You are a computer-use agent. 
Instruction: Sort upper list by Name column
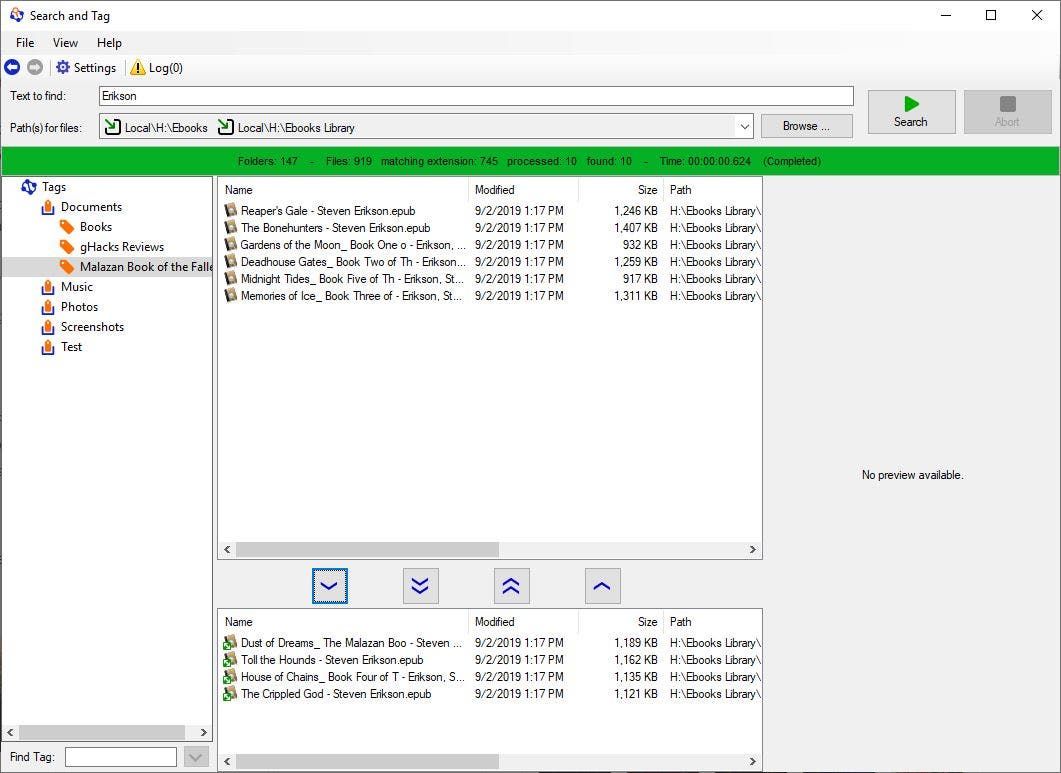pos(343,190)
